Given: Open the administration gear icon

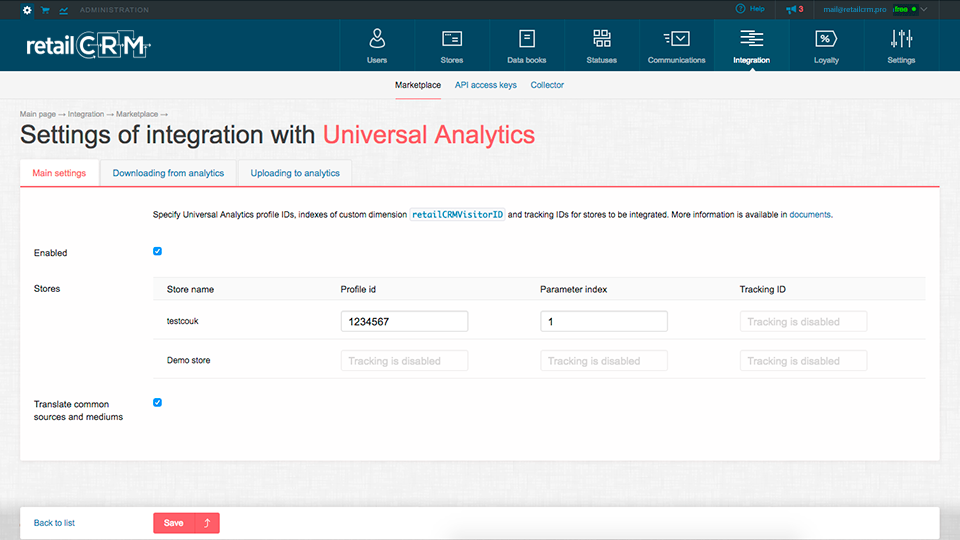Looking at the screenshot, I should (27, 10).
